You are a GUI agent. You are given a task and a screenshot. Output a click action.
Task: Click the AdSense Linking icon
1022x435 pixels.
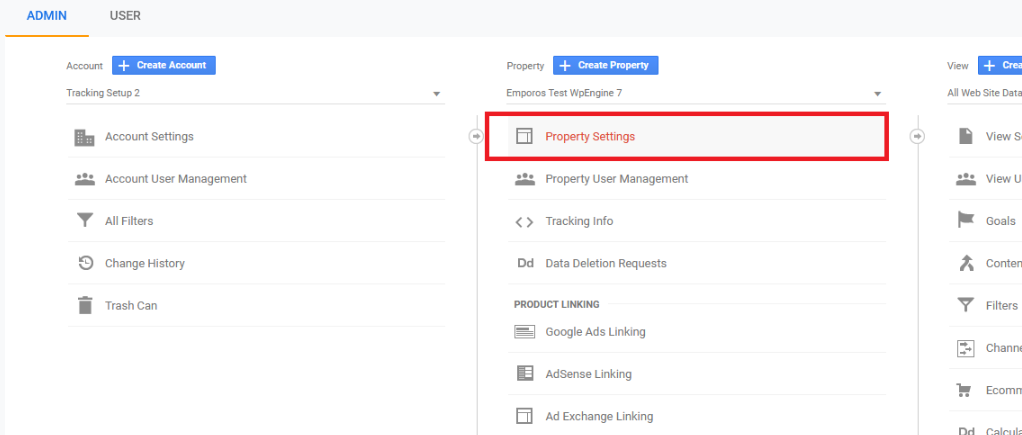coord(524,374)
